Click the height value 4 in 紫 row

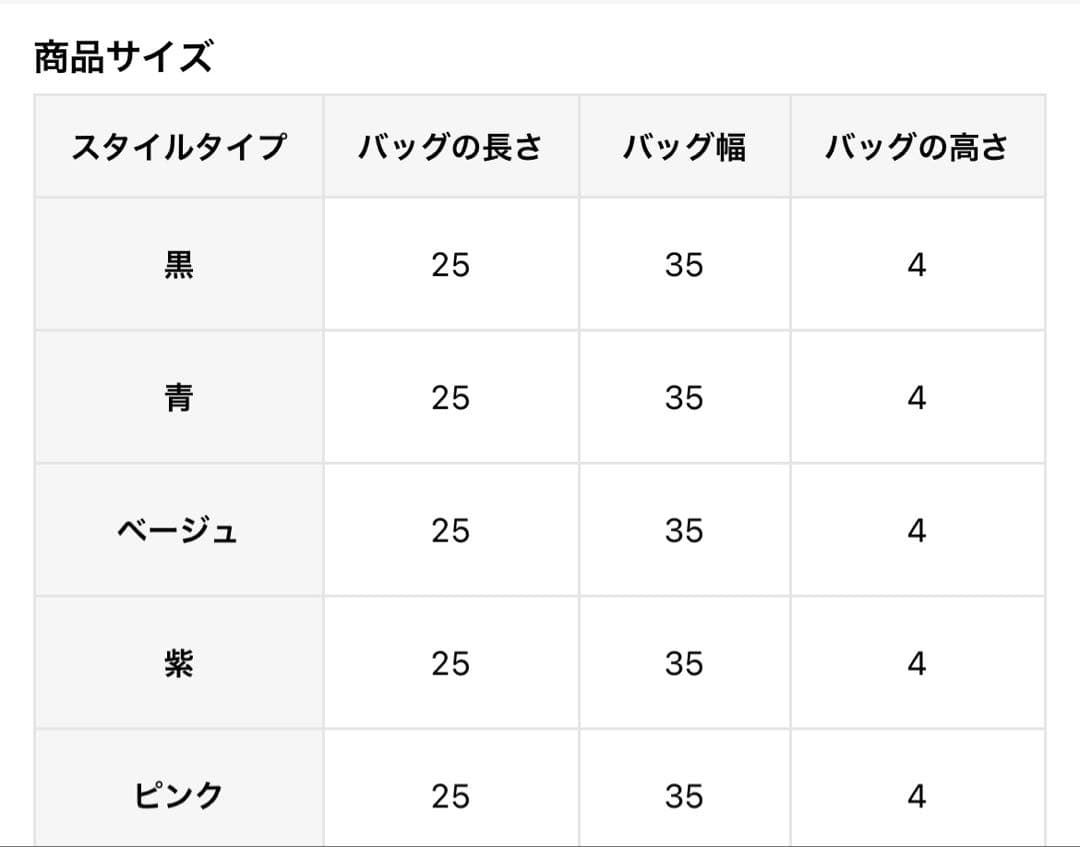tap(917, 664)
